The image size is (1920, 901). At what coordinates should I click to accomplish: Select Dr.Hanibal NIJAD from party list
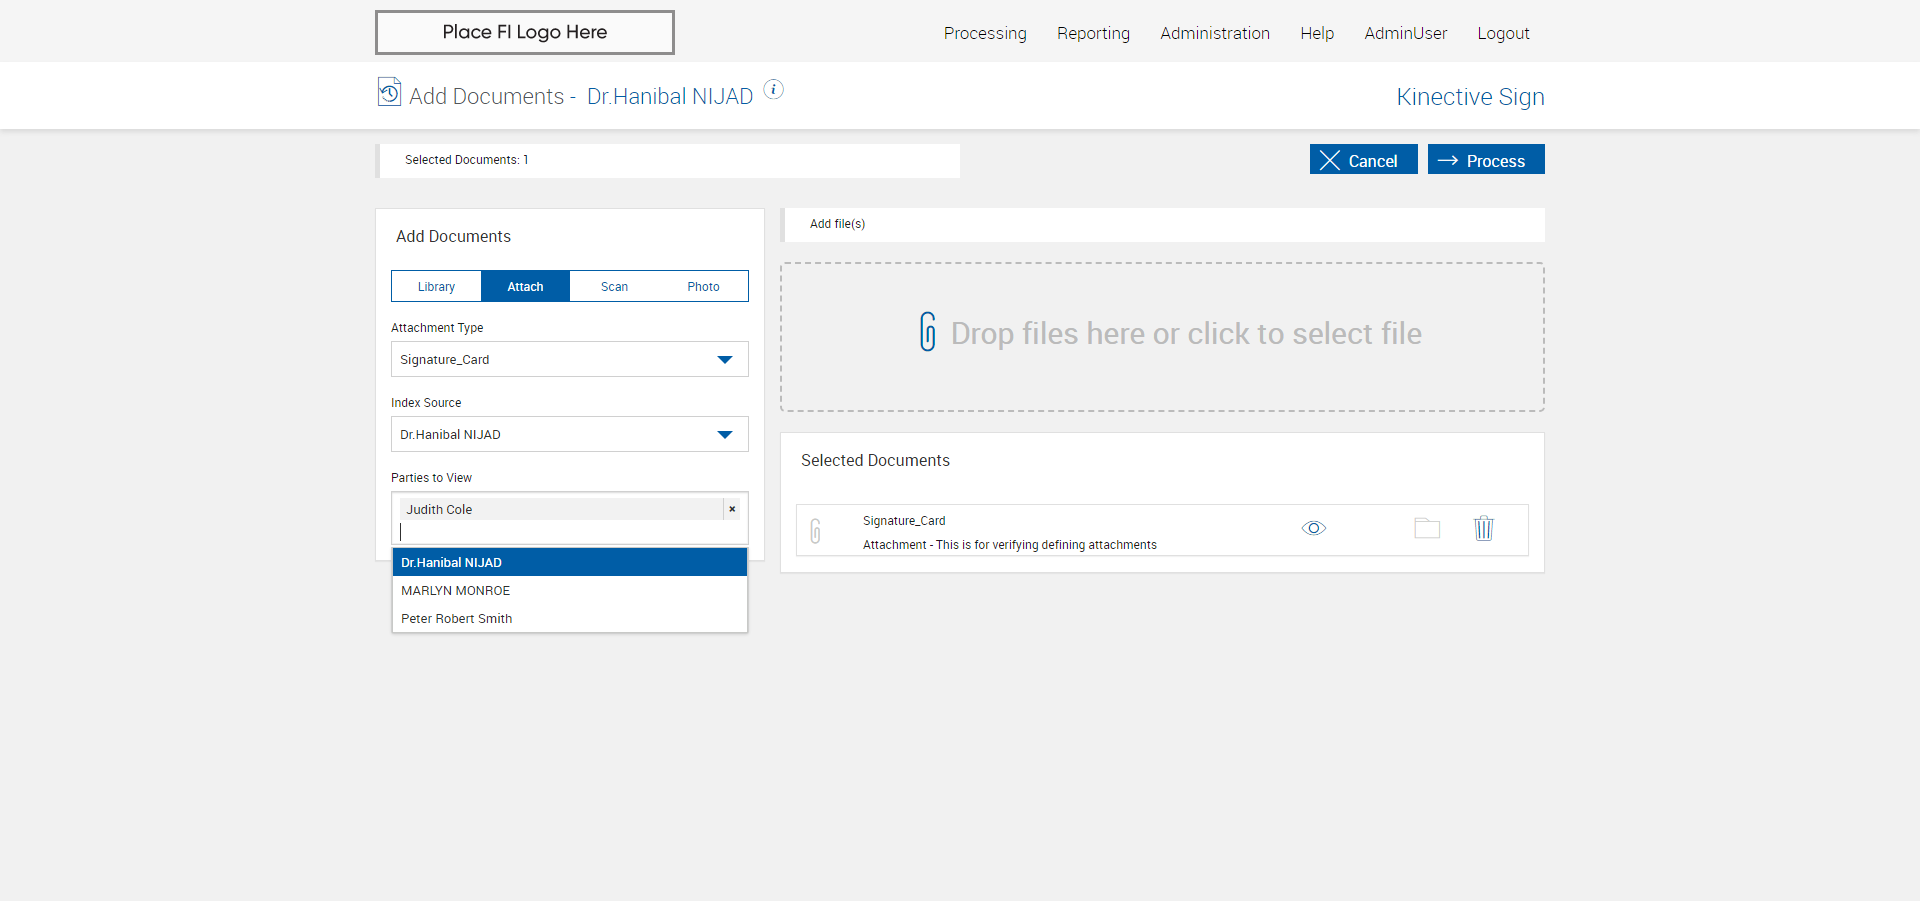tap(569, 563)
